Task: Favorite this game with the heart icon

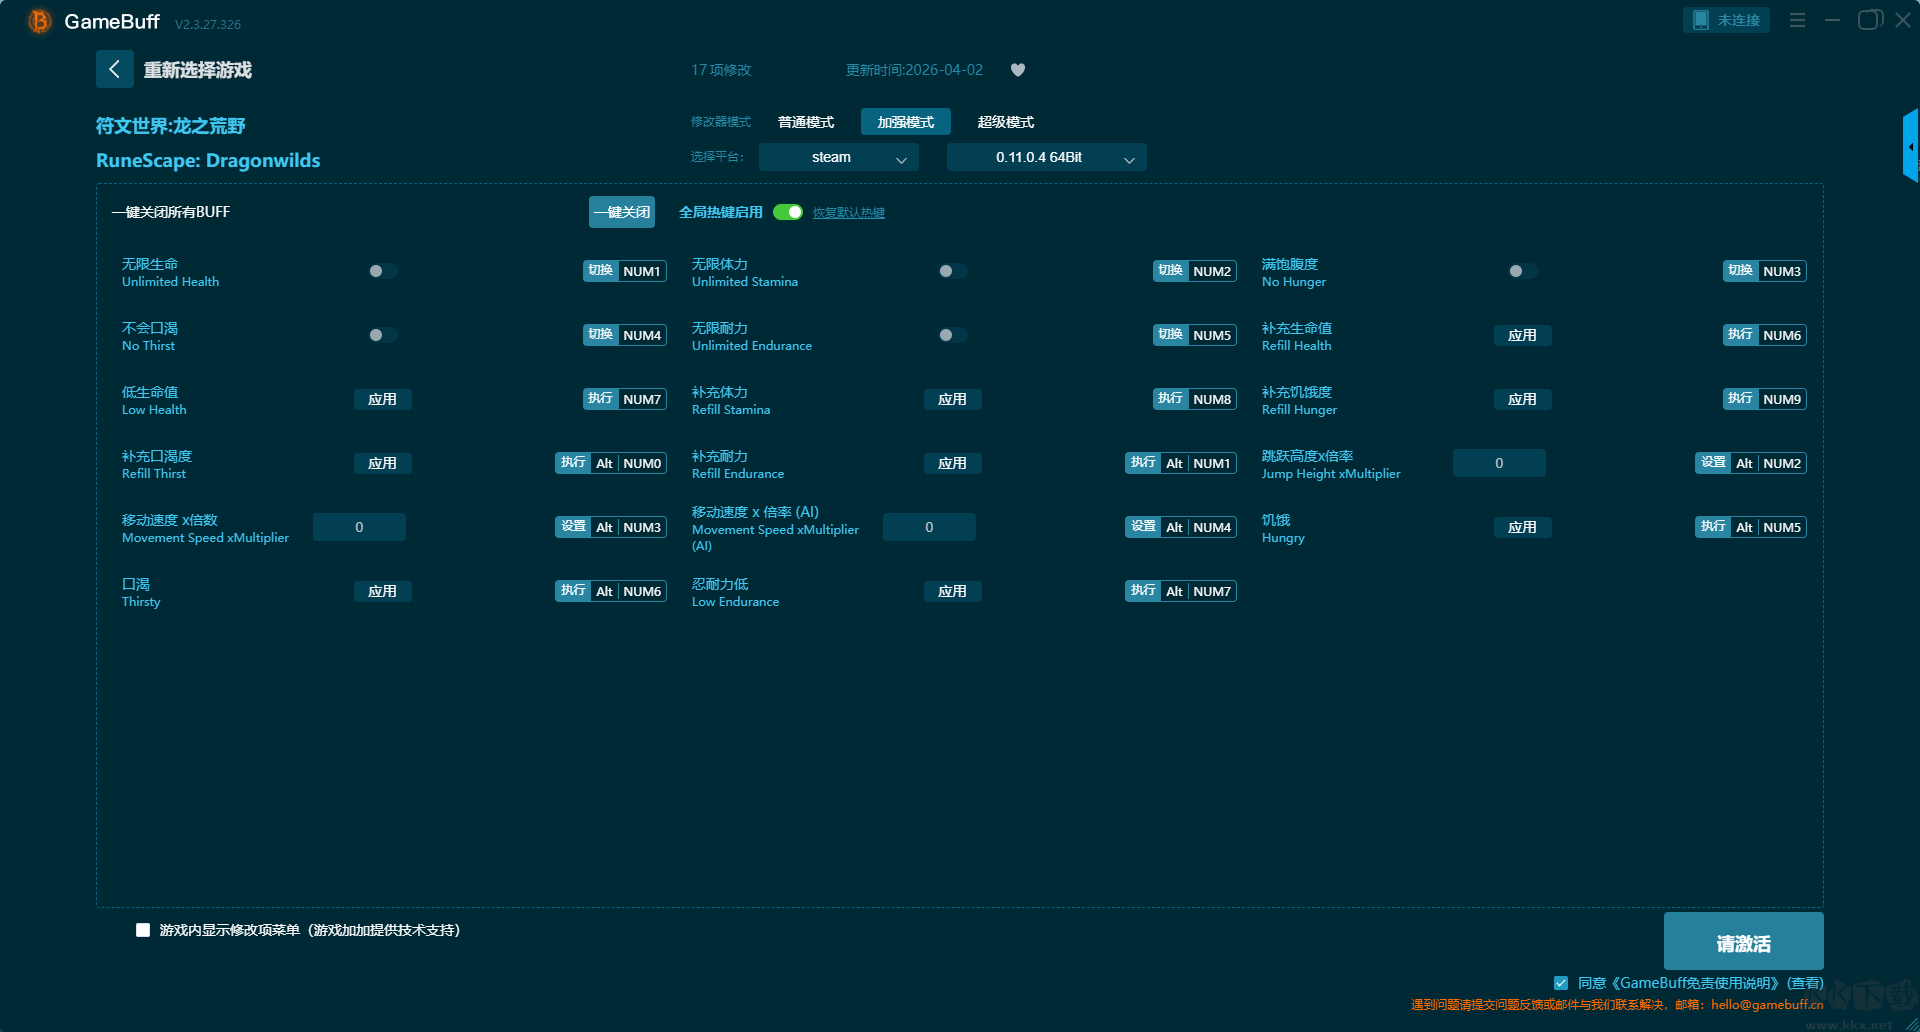Action: pos(1018,70)
